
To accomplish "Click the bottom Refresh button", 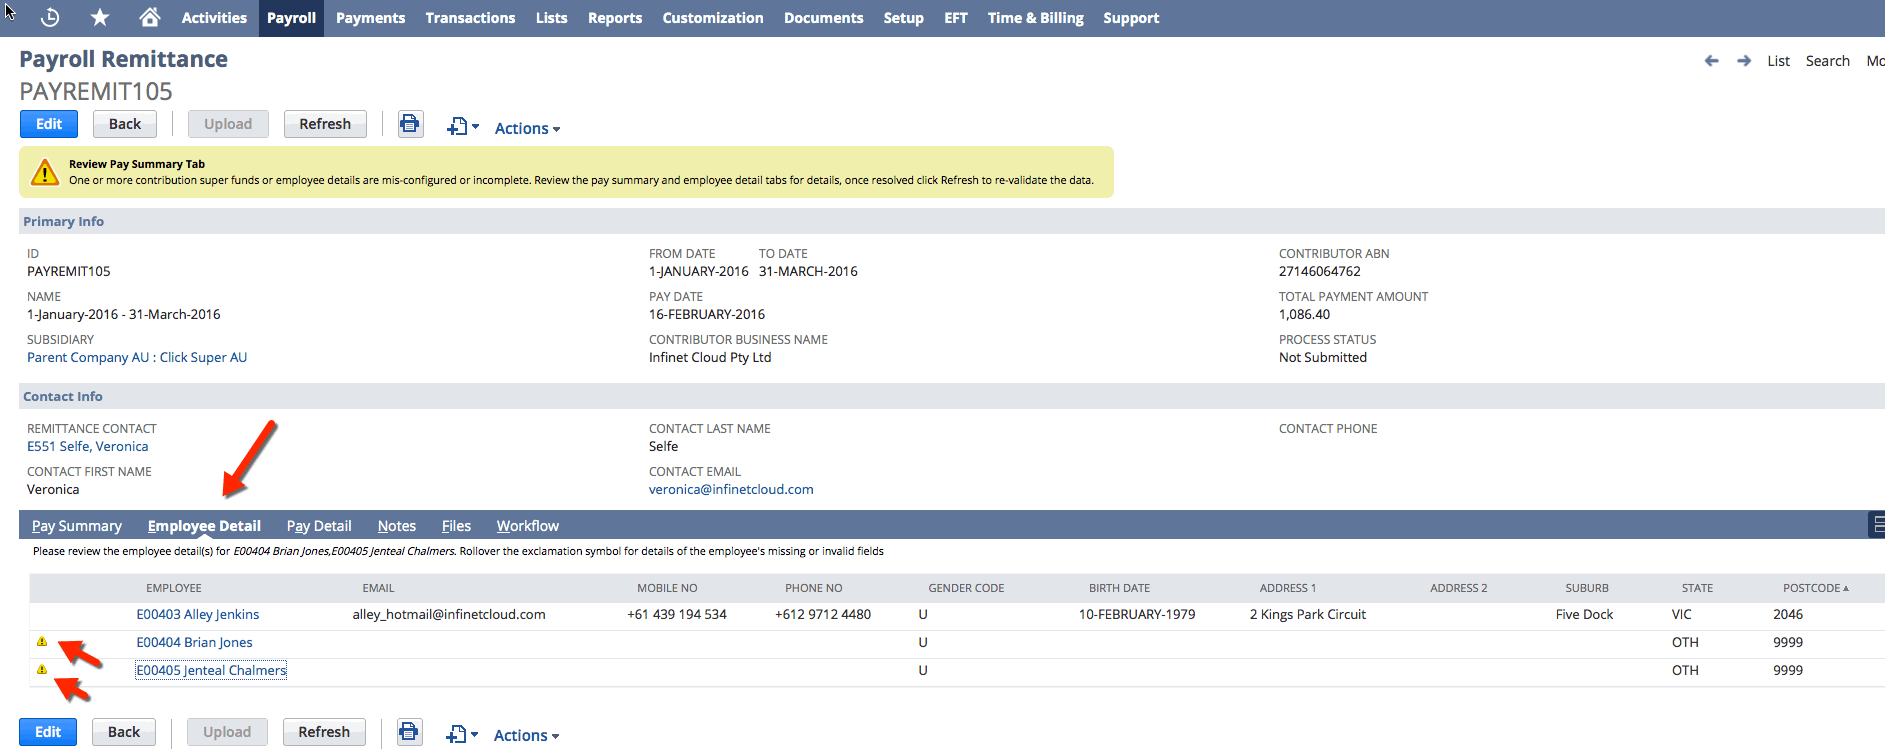I will [x=324, y=732].
